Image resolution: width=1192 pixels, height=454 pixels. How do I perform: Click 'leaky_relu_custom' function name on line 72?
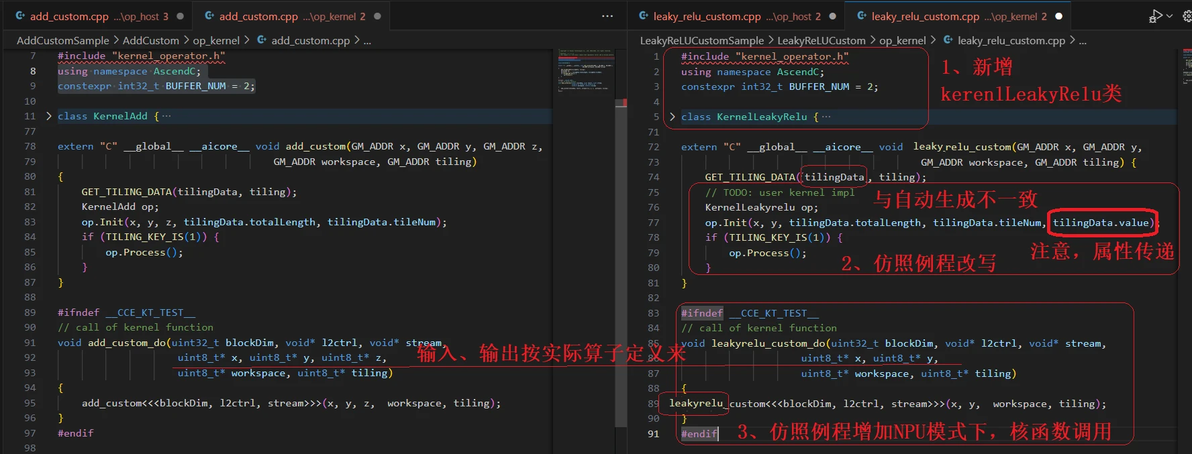(963, 147)
